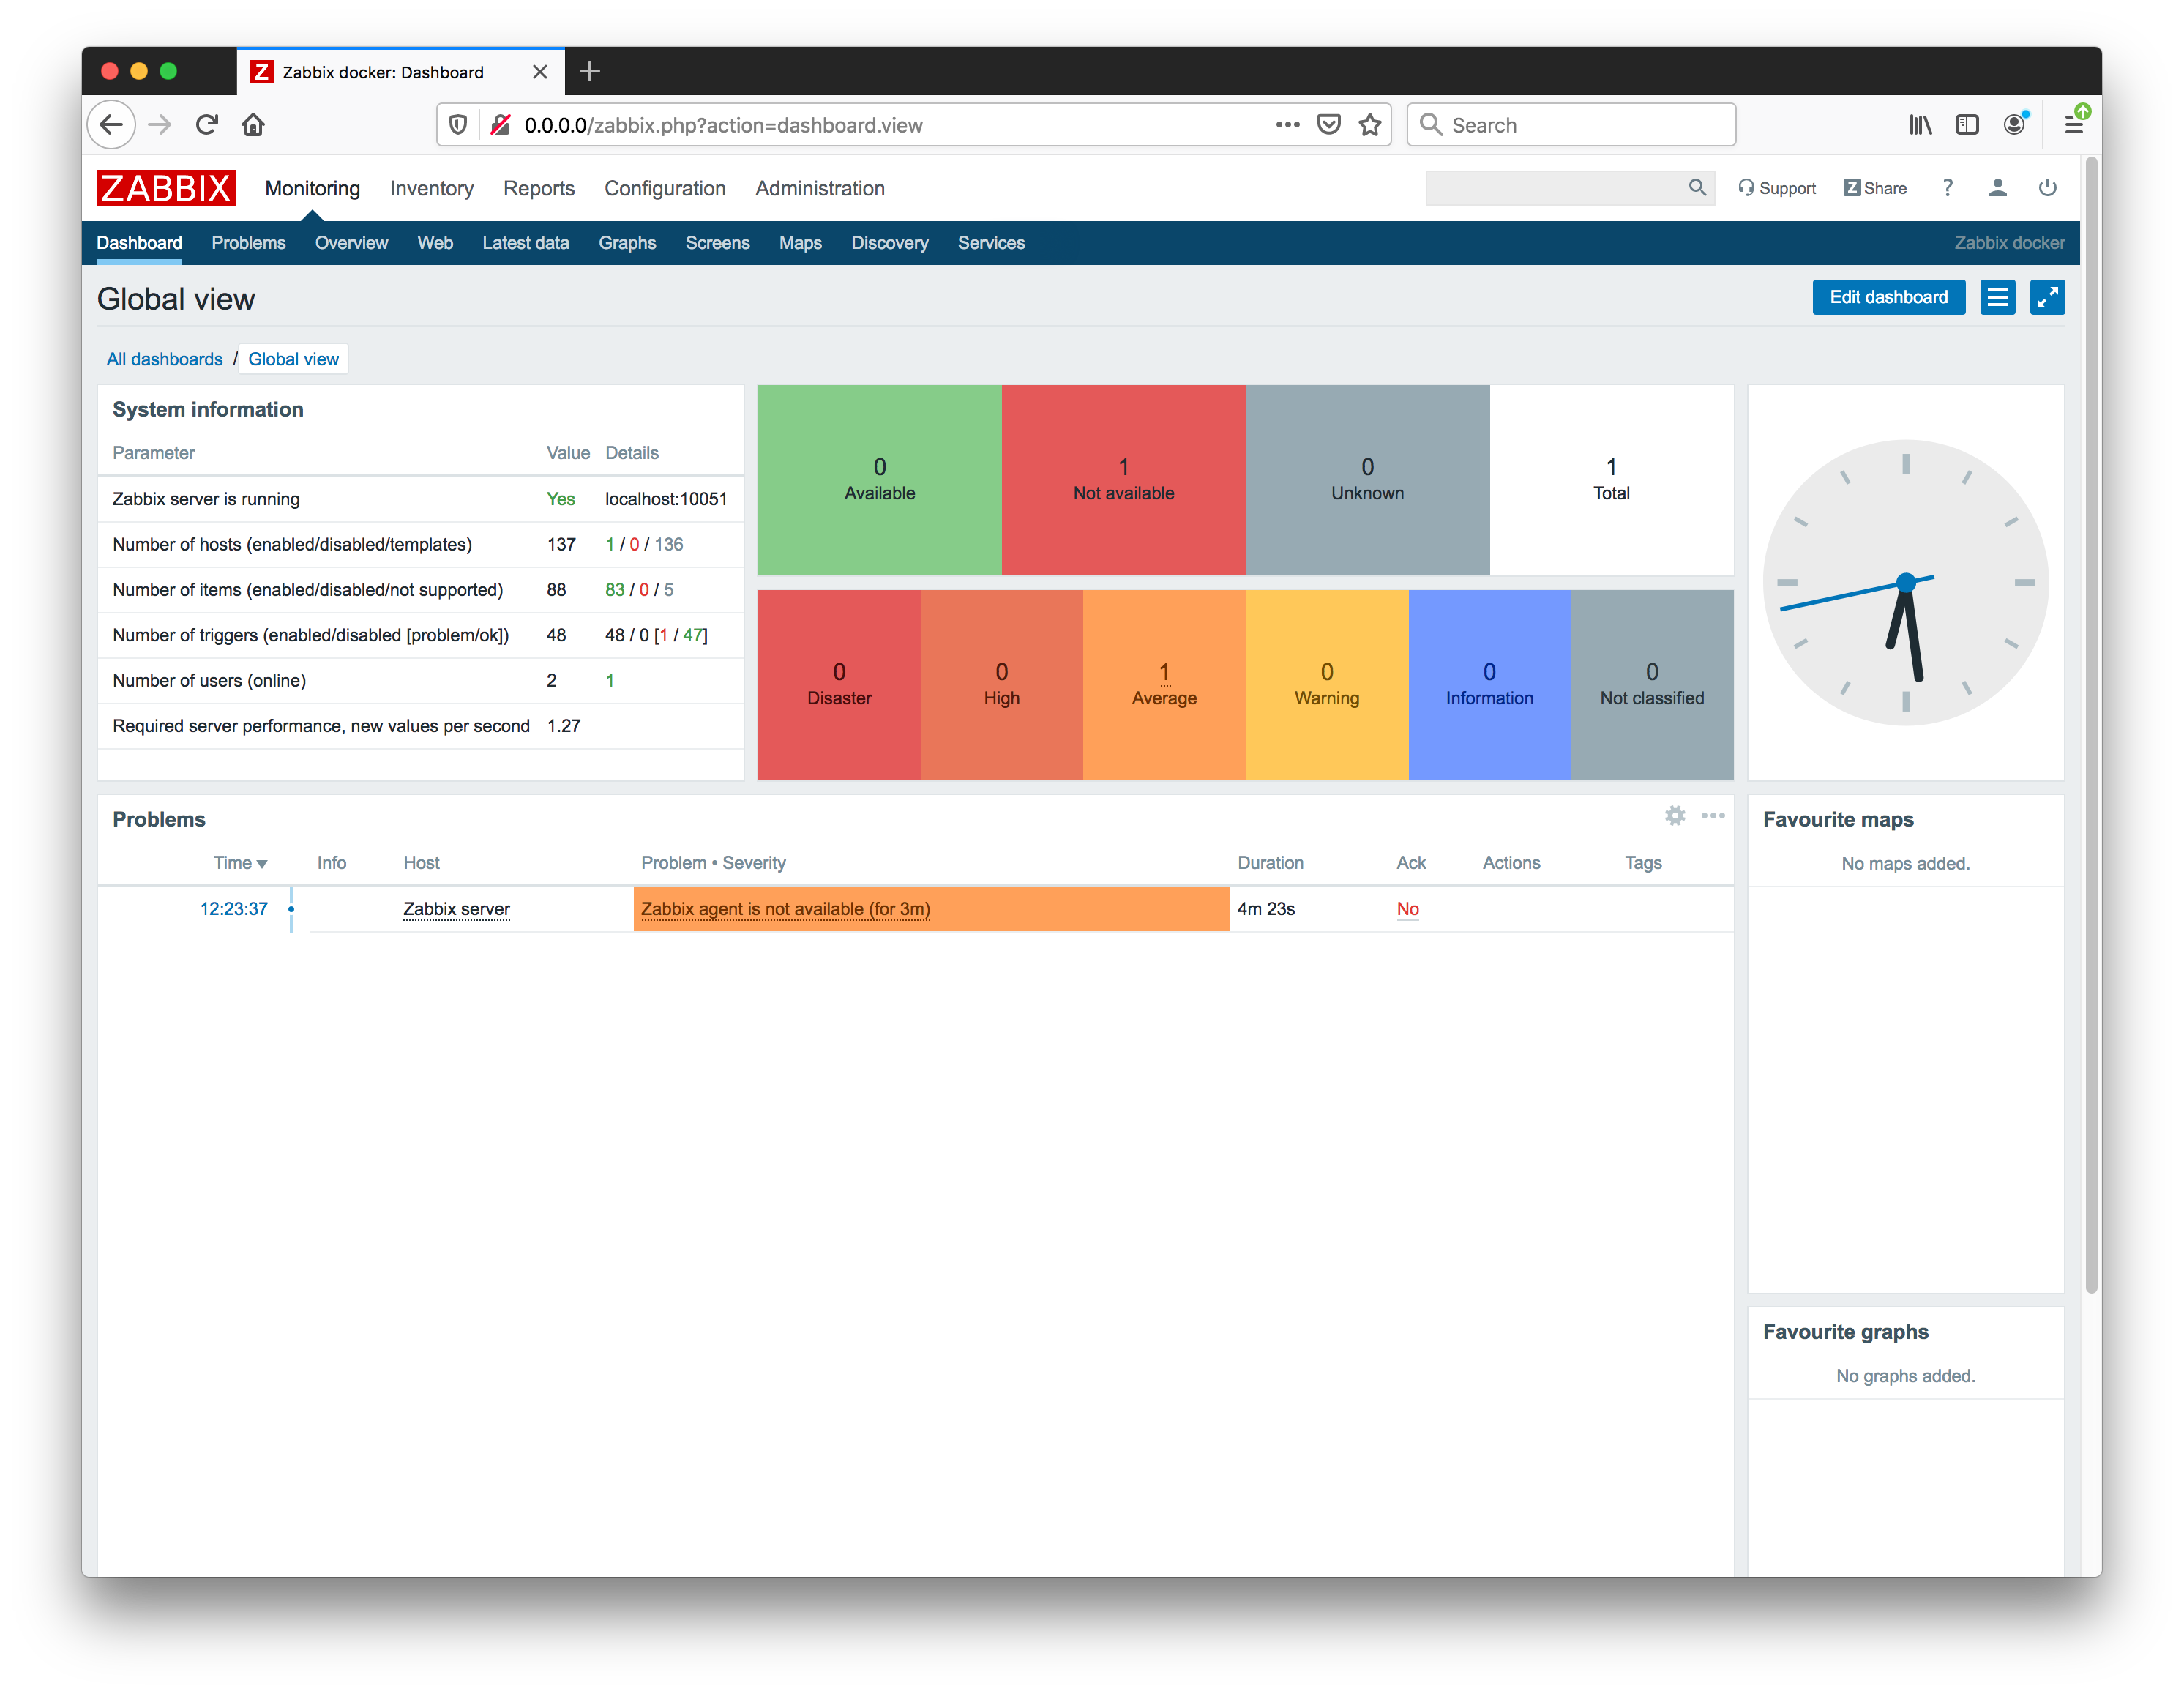Screen dimensions: 2184x1694
Task: Click the orange Average severity tile
Action: tap(1164, 685)
